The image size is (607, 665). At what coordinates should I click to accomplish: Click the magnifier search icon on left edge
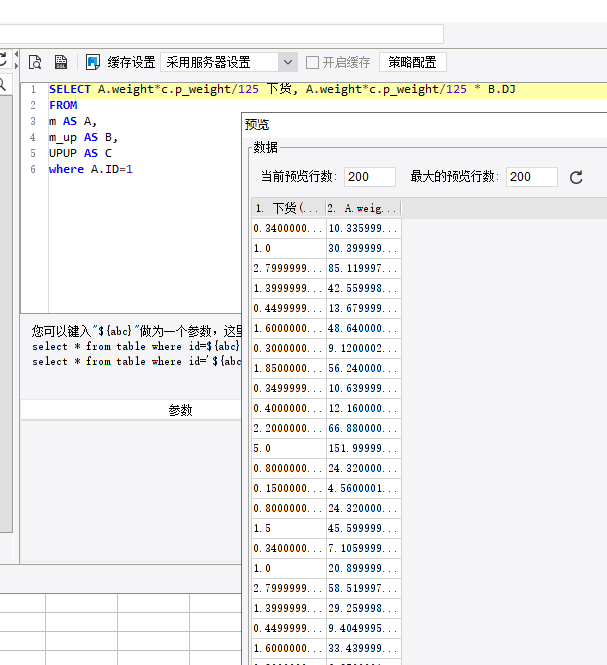3,84
